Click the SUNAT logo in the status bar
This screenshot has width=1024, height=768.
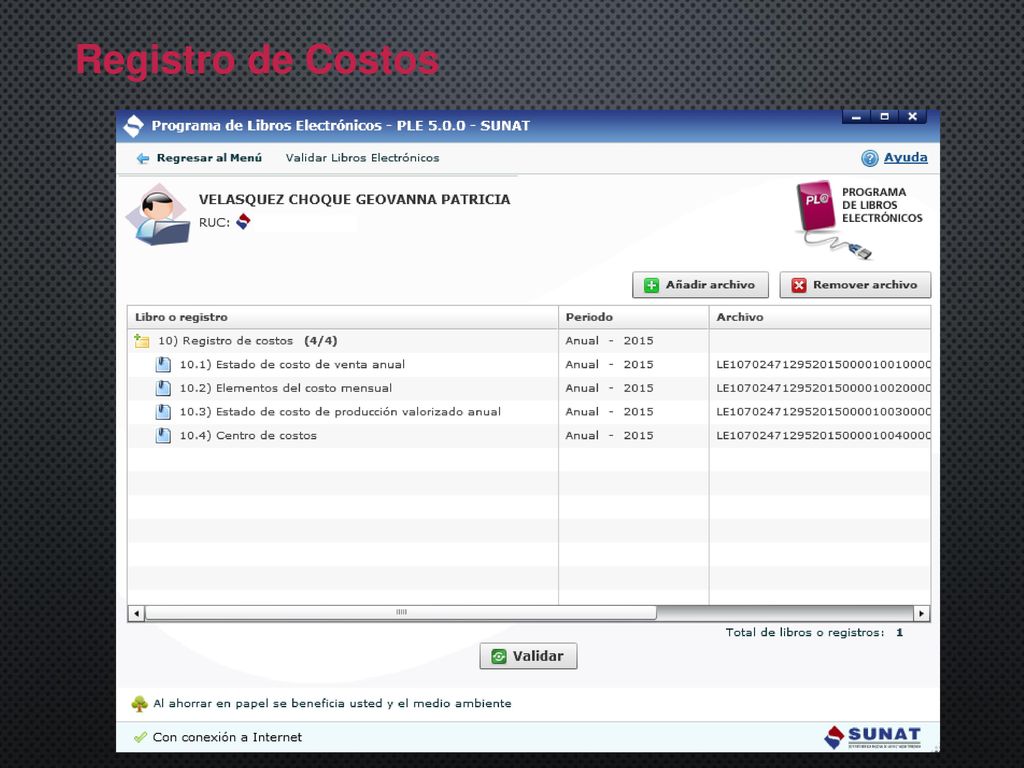872,737
